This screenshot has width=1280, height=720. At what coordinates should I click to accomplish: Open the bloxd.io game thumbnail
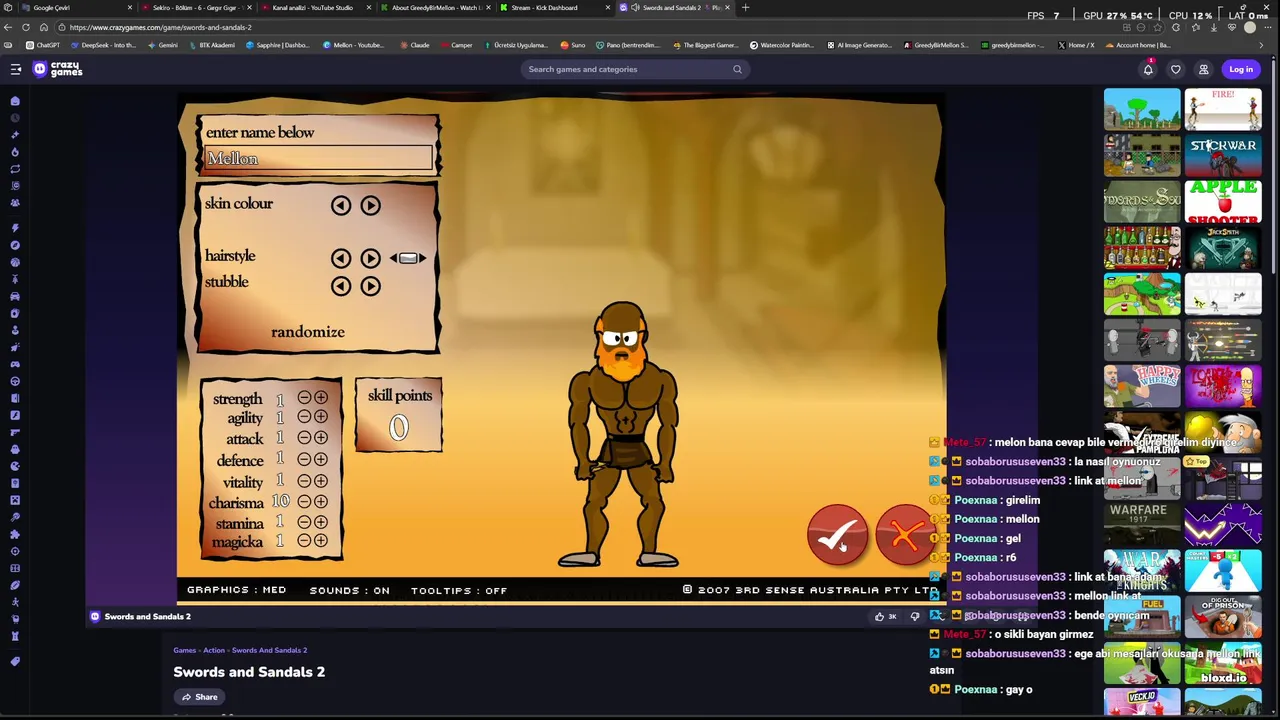[x=1223, y=662]
